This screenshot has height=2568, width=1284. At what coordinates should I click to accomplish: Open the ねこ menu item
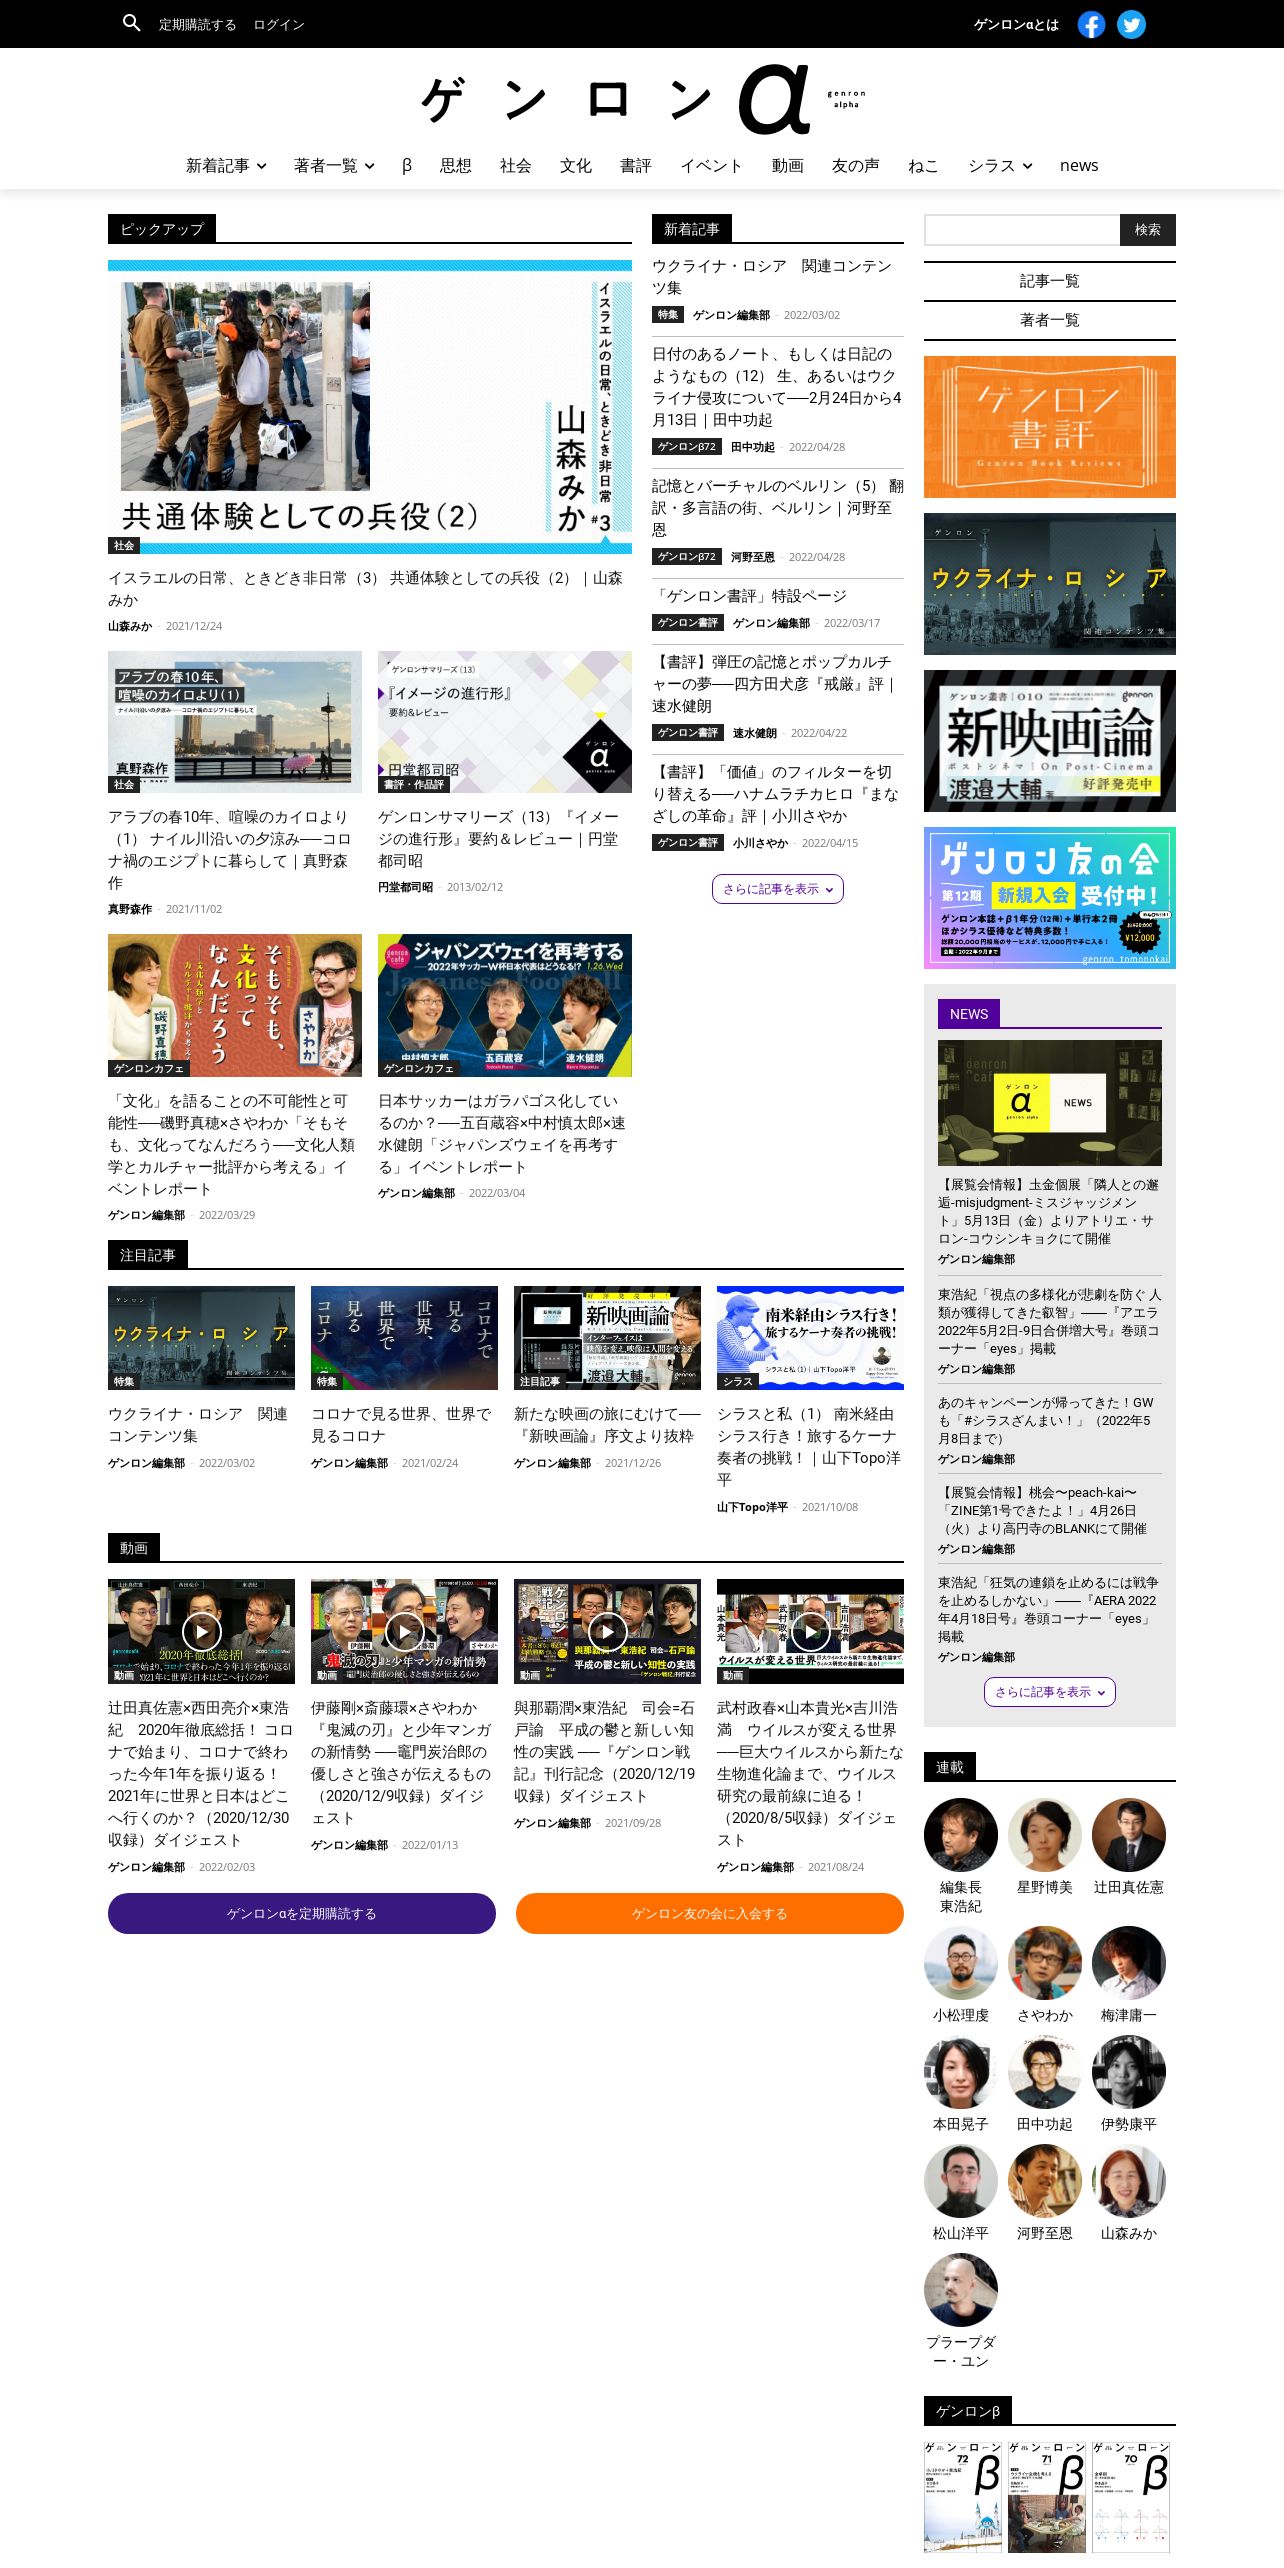tap(923, 166)
